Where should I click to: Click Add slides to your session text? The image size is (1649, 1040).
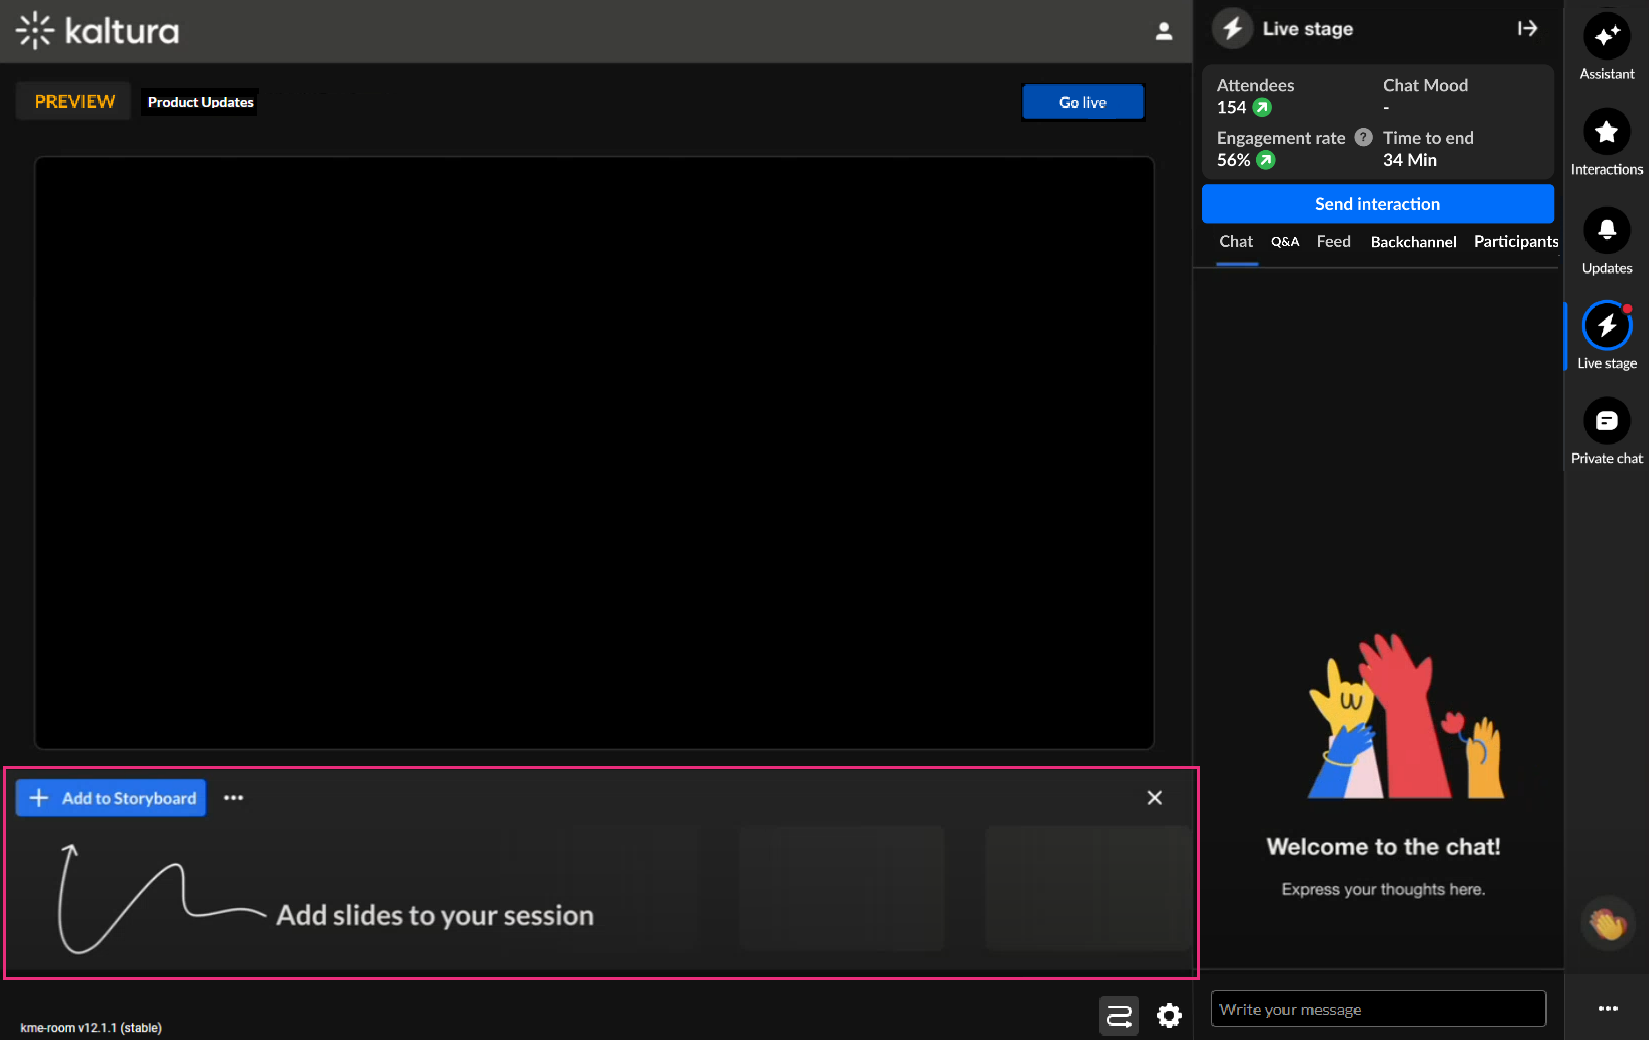click(435, 916)
